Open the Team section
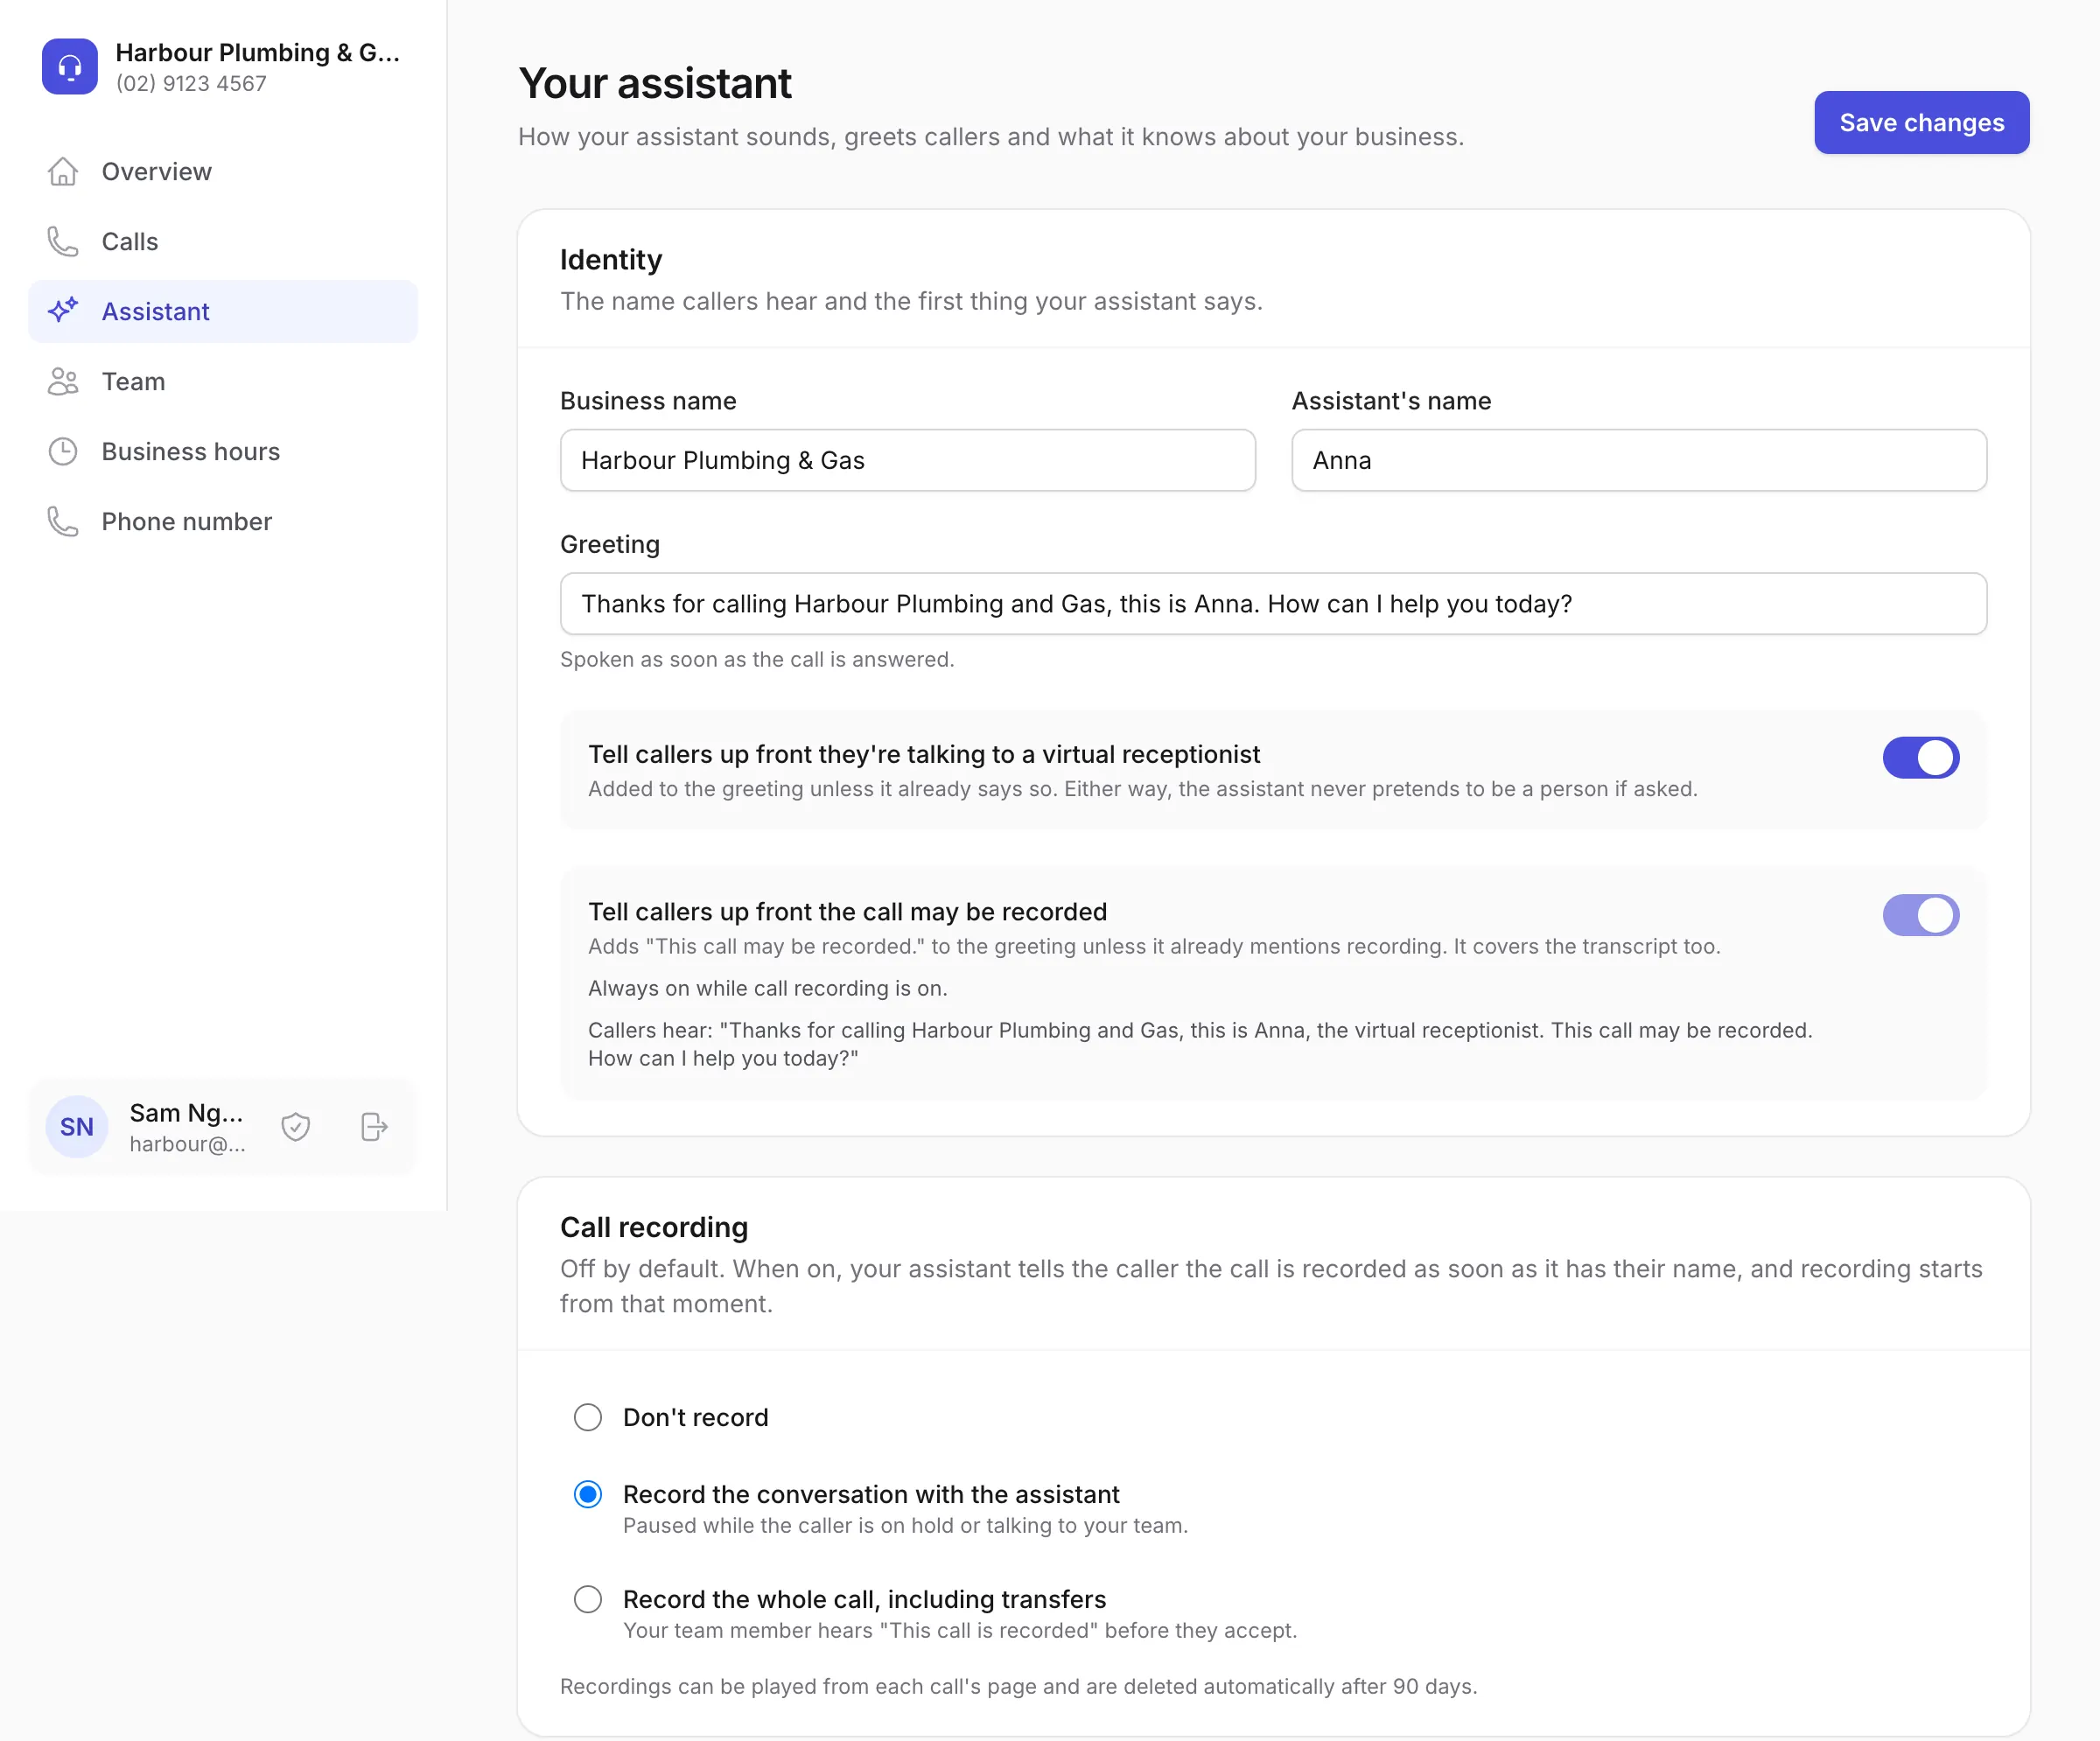This screenshot has height=1741, width=2100. pyautogui.click(x=223, y=382)
